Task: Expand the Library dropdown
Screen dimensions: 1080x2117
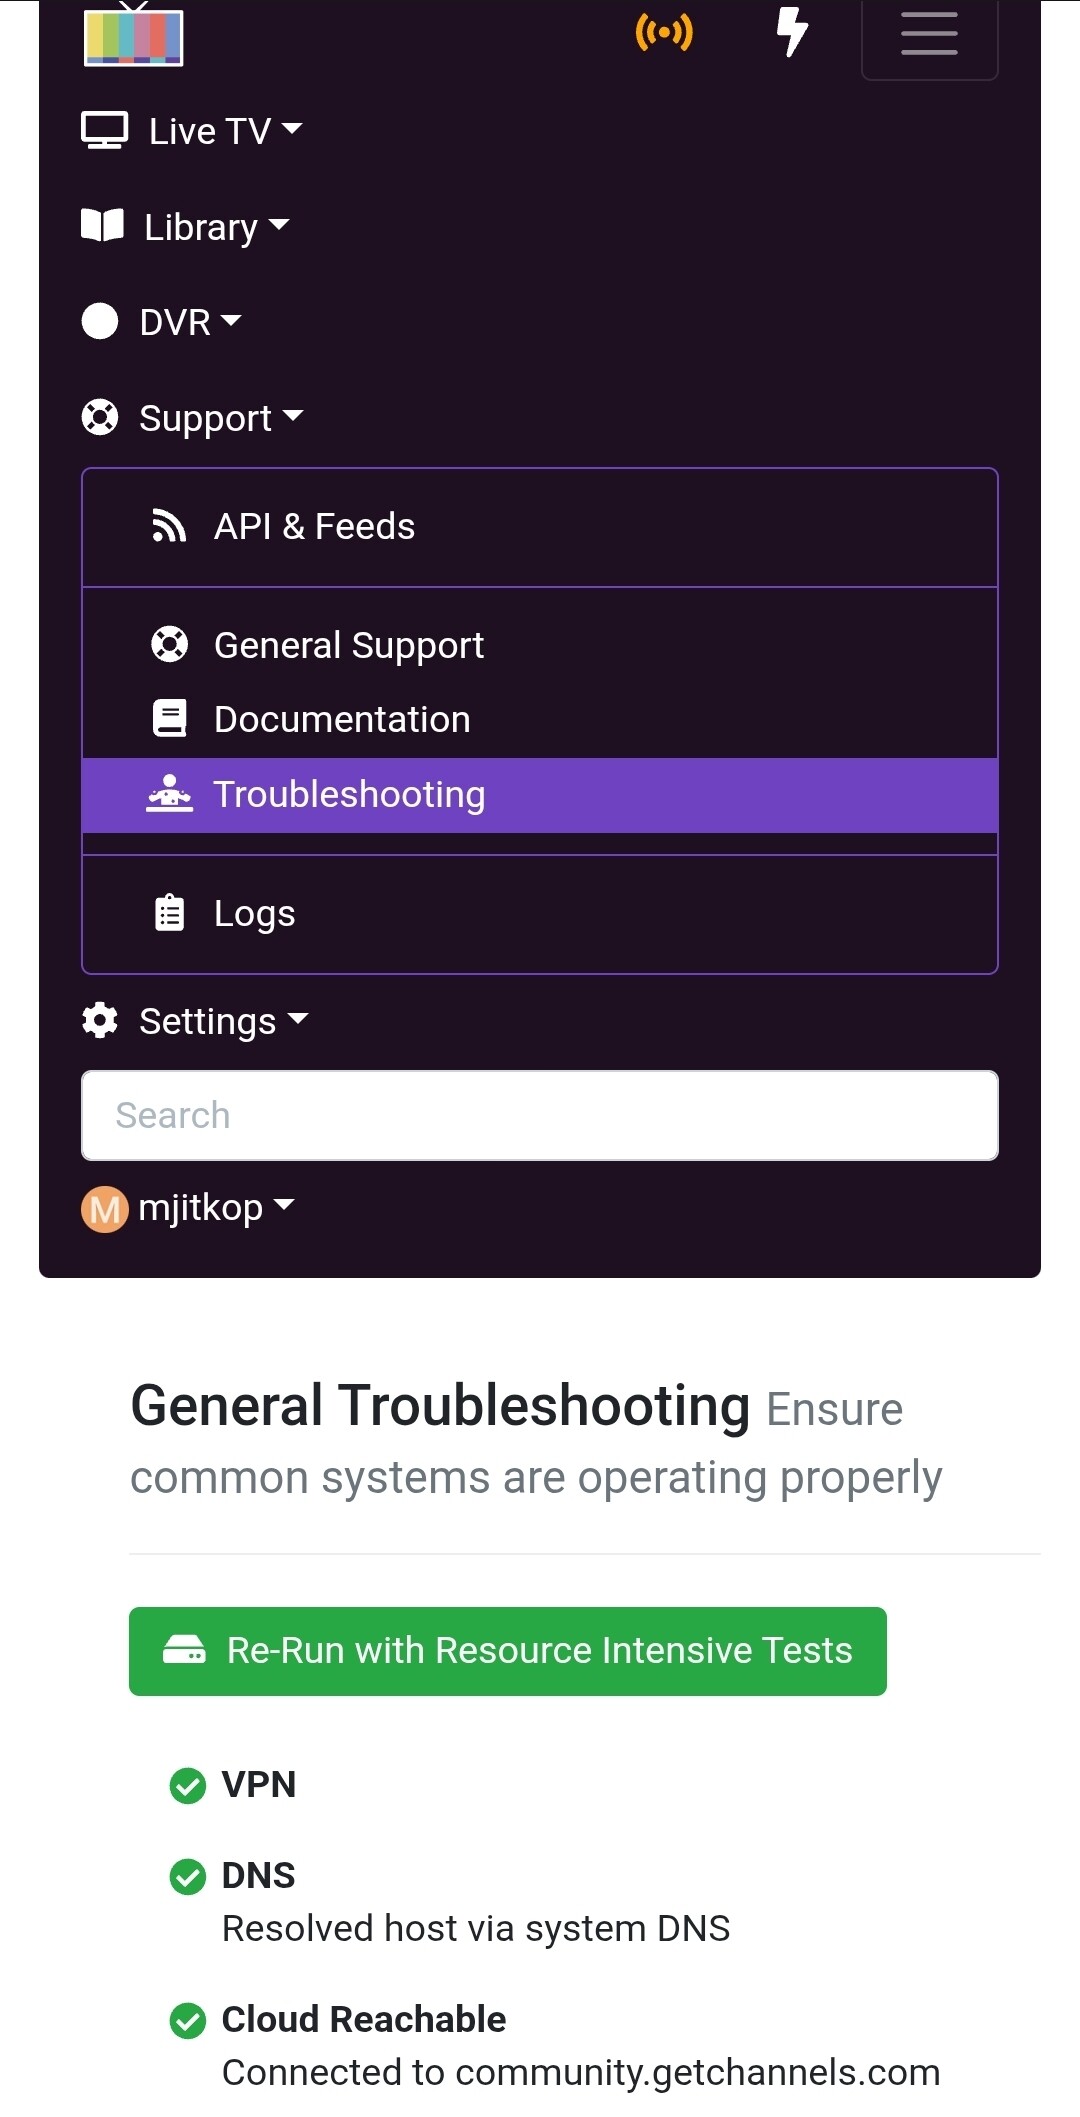Action: point(186,227)
